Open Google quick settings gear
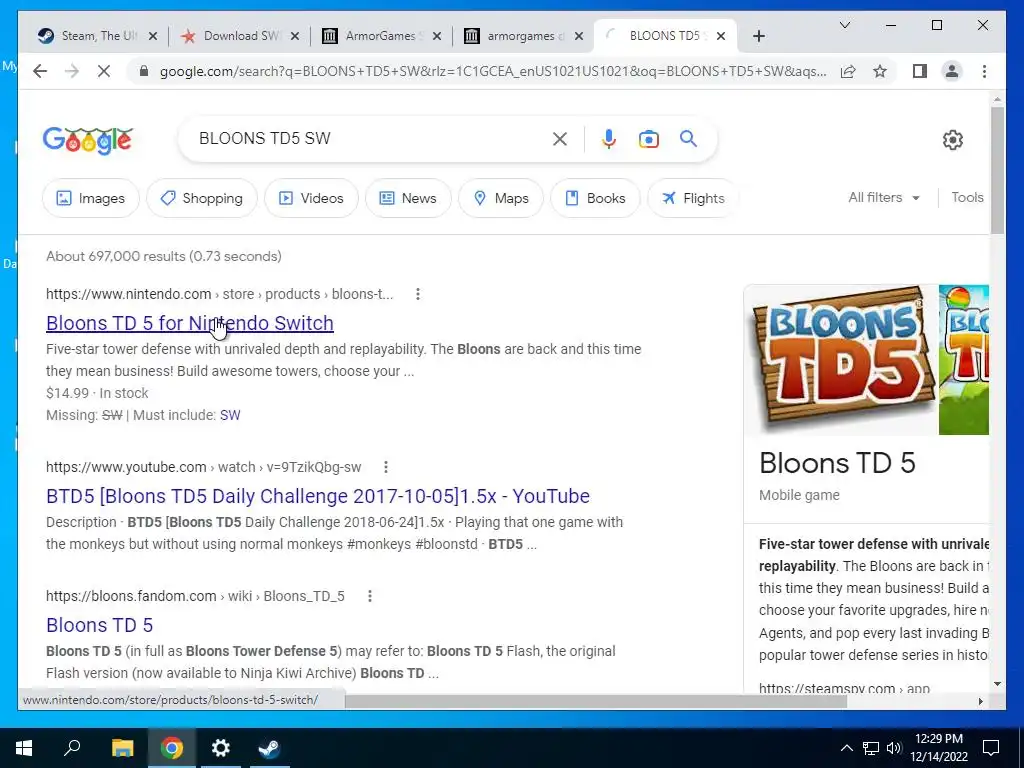The width and height of the screenshot is (1024, 768). click(953, 140)
